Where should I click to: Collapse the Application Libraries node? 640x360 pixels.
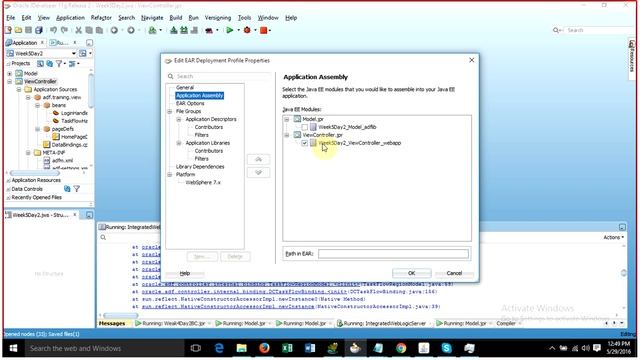(179, 143)
